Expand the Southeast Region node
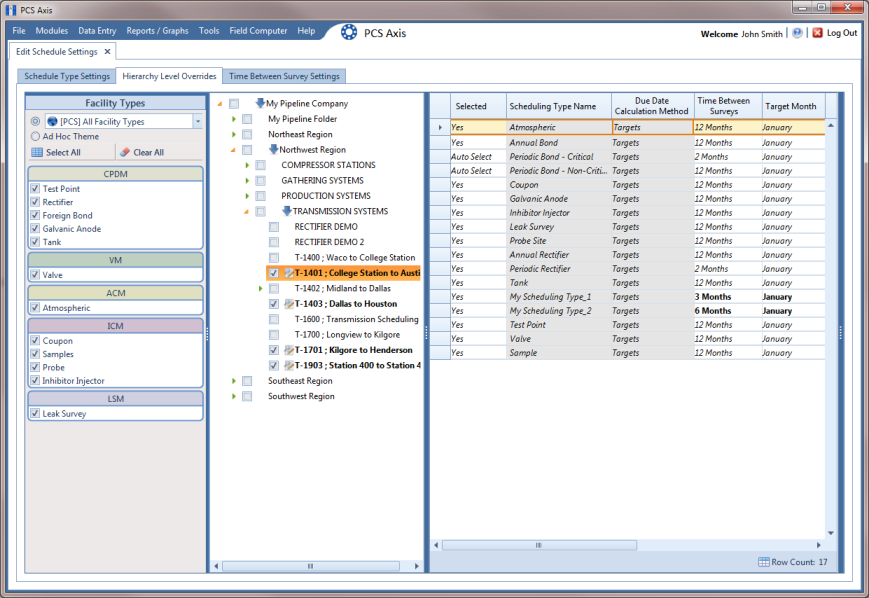869x598 pixels. (233, 381)
